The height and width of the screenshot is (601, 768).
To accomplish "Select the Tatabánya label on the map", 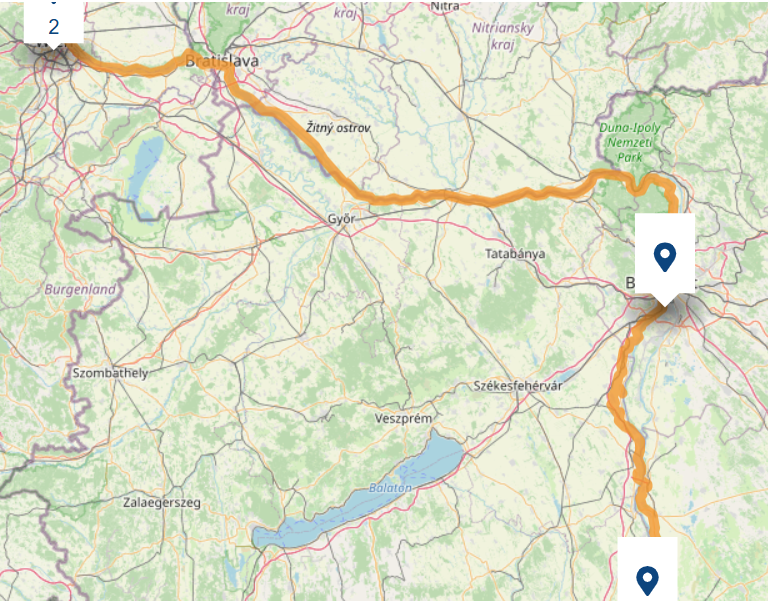I will pyautogui.click(x=515, y=254).
